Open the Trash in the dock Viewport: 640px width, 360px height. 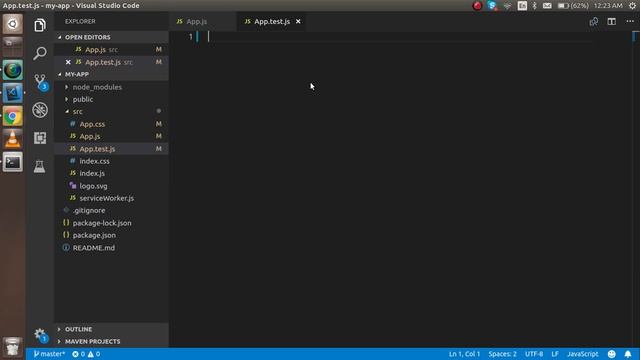(x=13, y=347)
